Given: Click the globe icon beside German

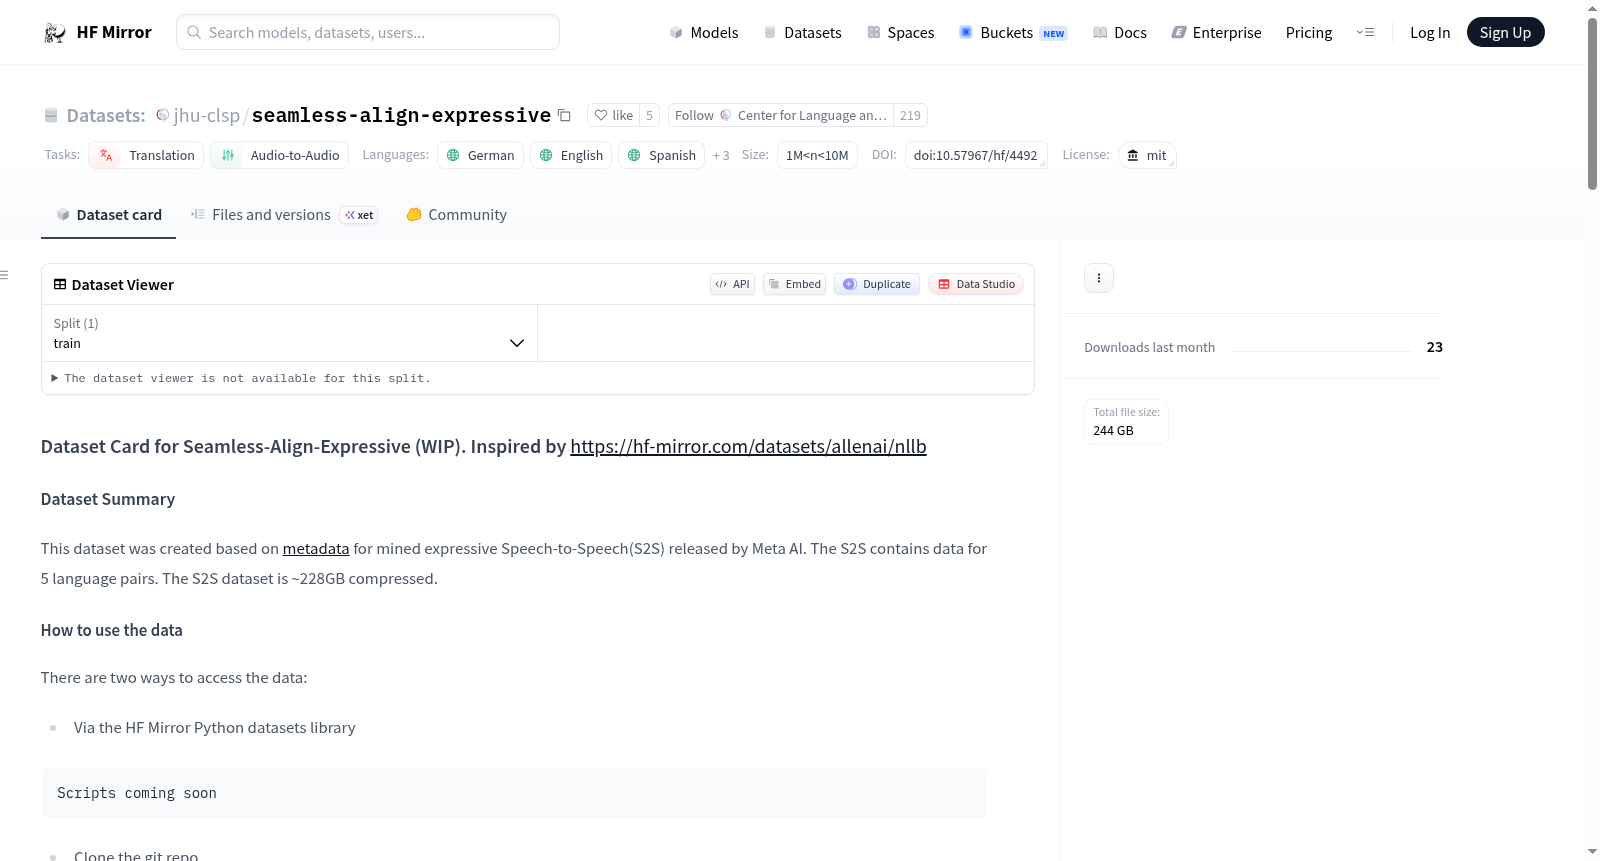Looking at the screenshot, I should [x=453, y=156].
